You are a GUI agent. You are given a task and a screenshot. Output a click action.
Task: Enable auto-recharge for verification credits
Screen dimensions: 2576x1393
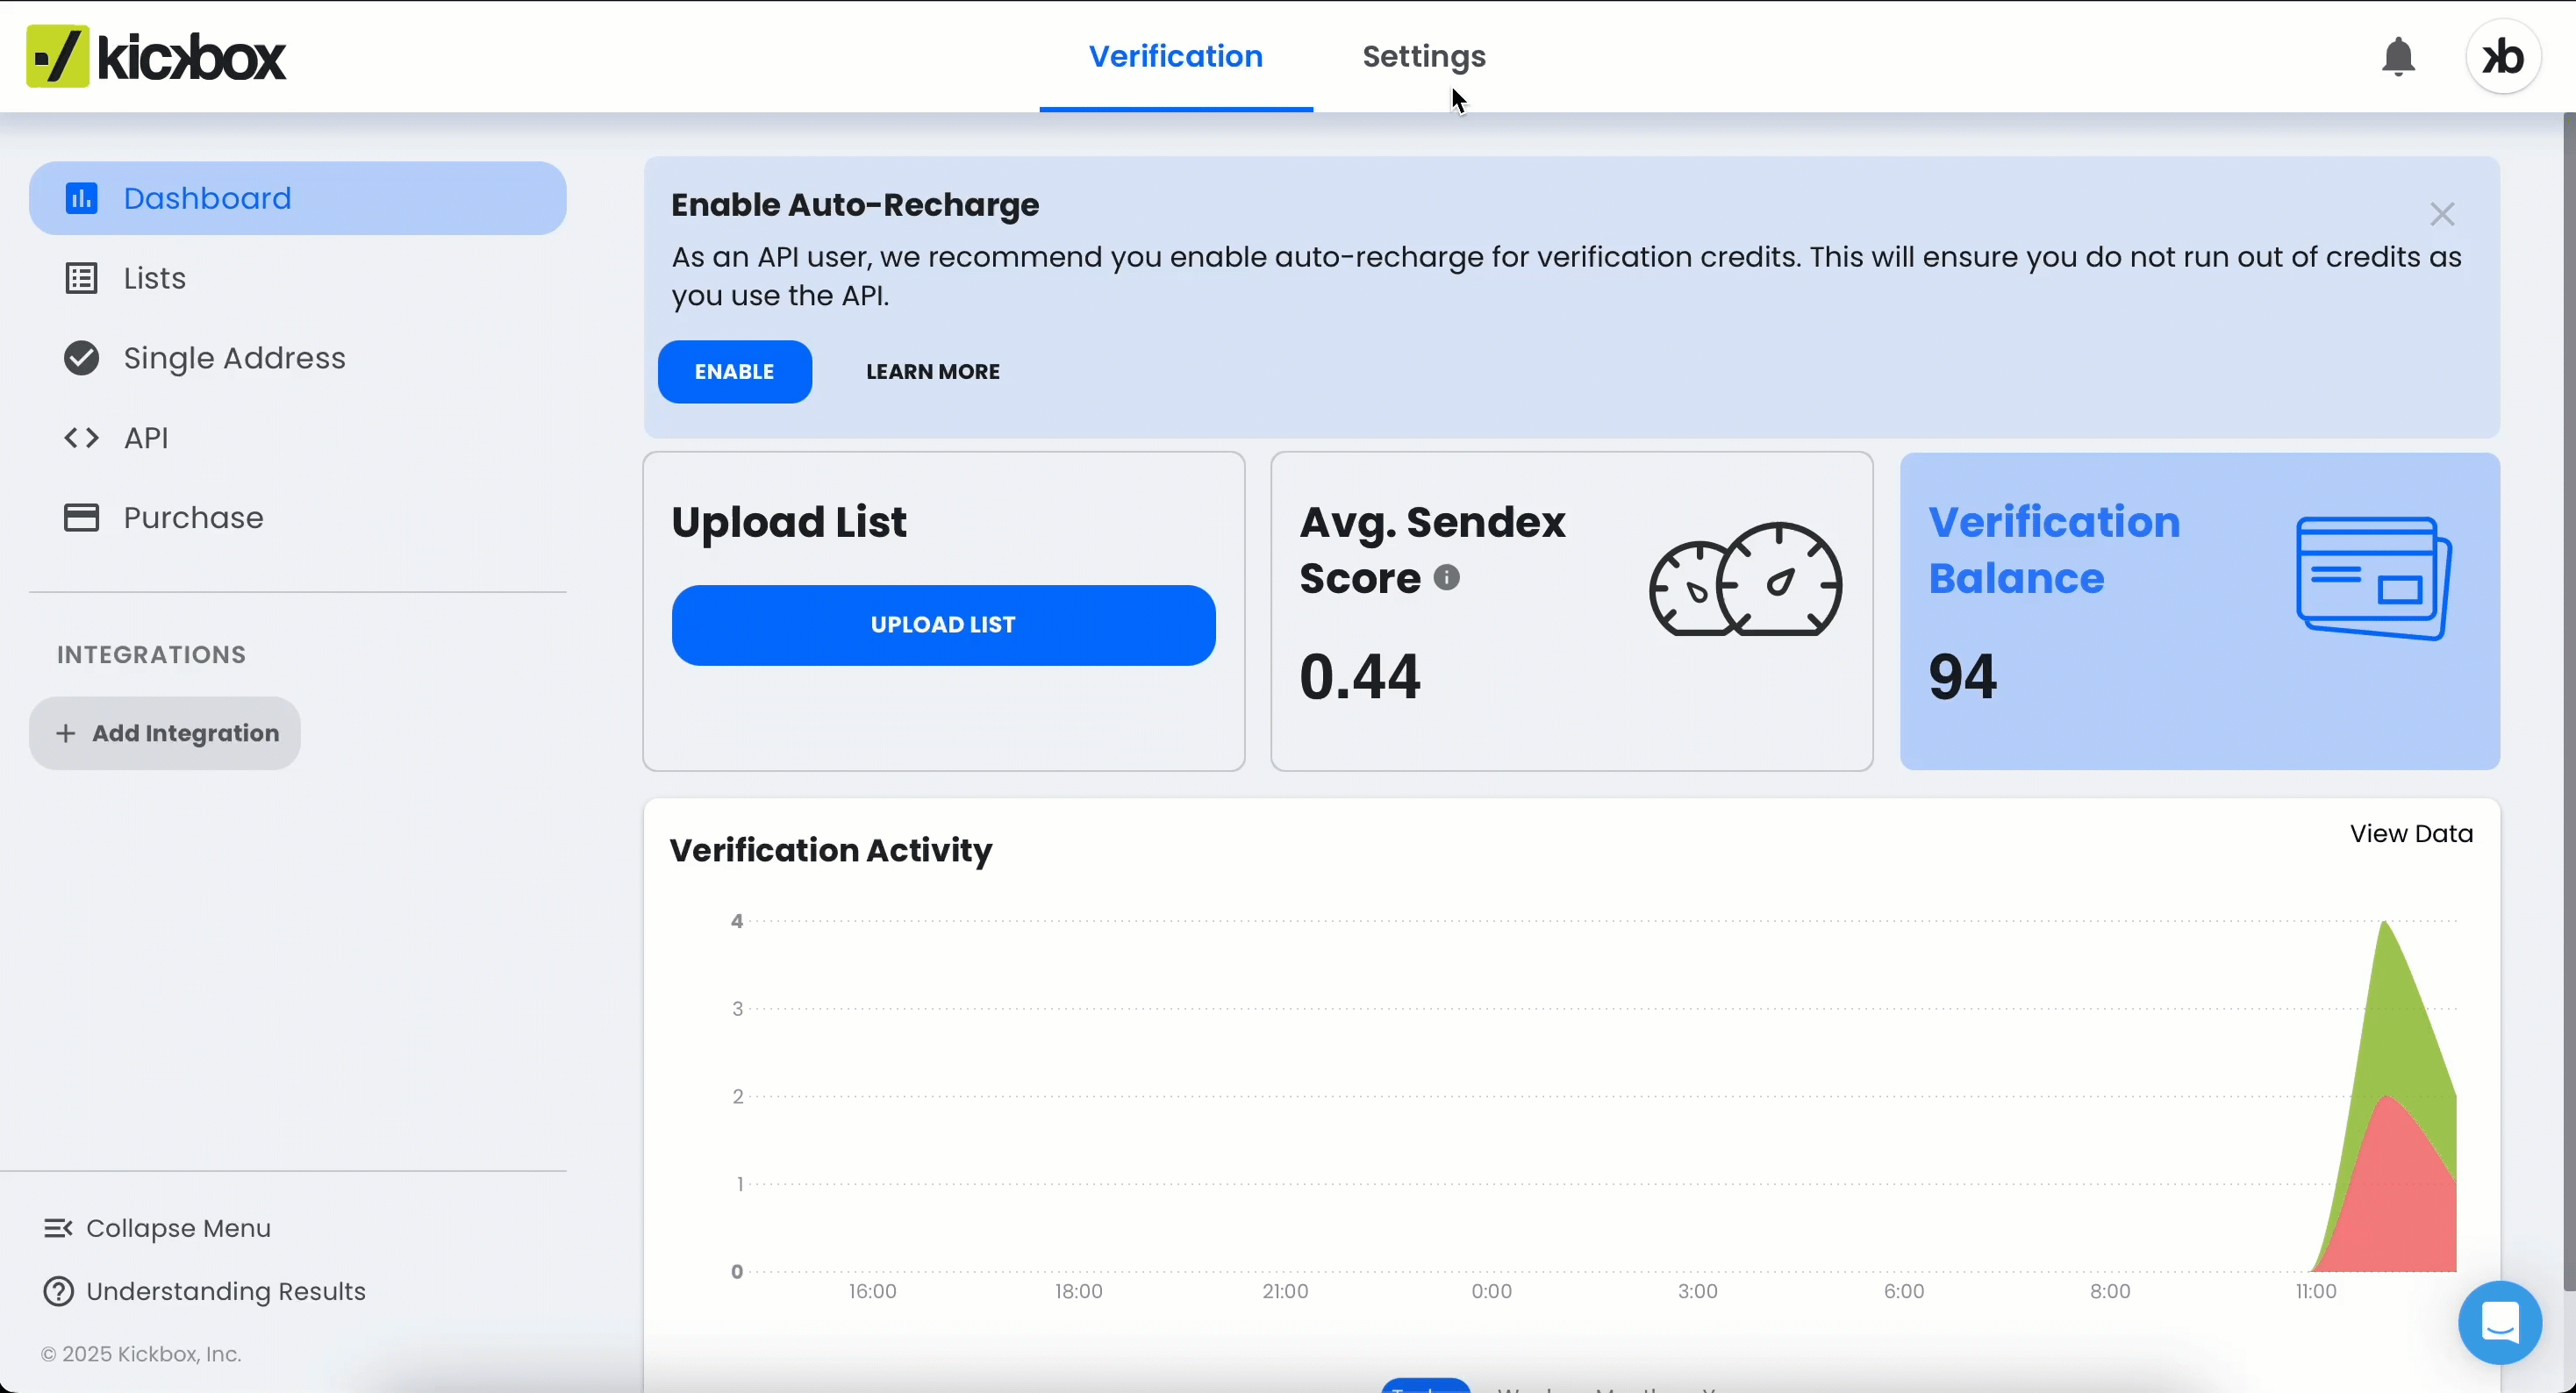tap(735, 371)
